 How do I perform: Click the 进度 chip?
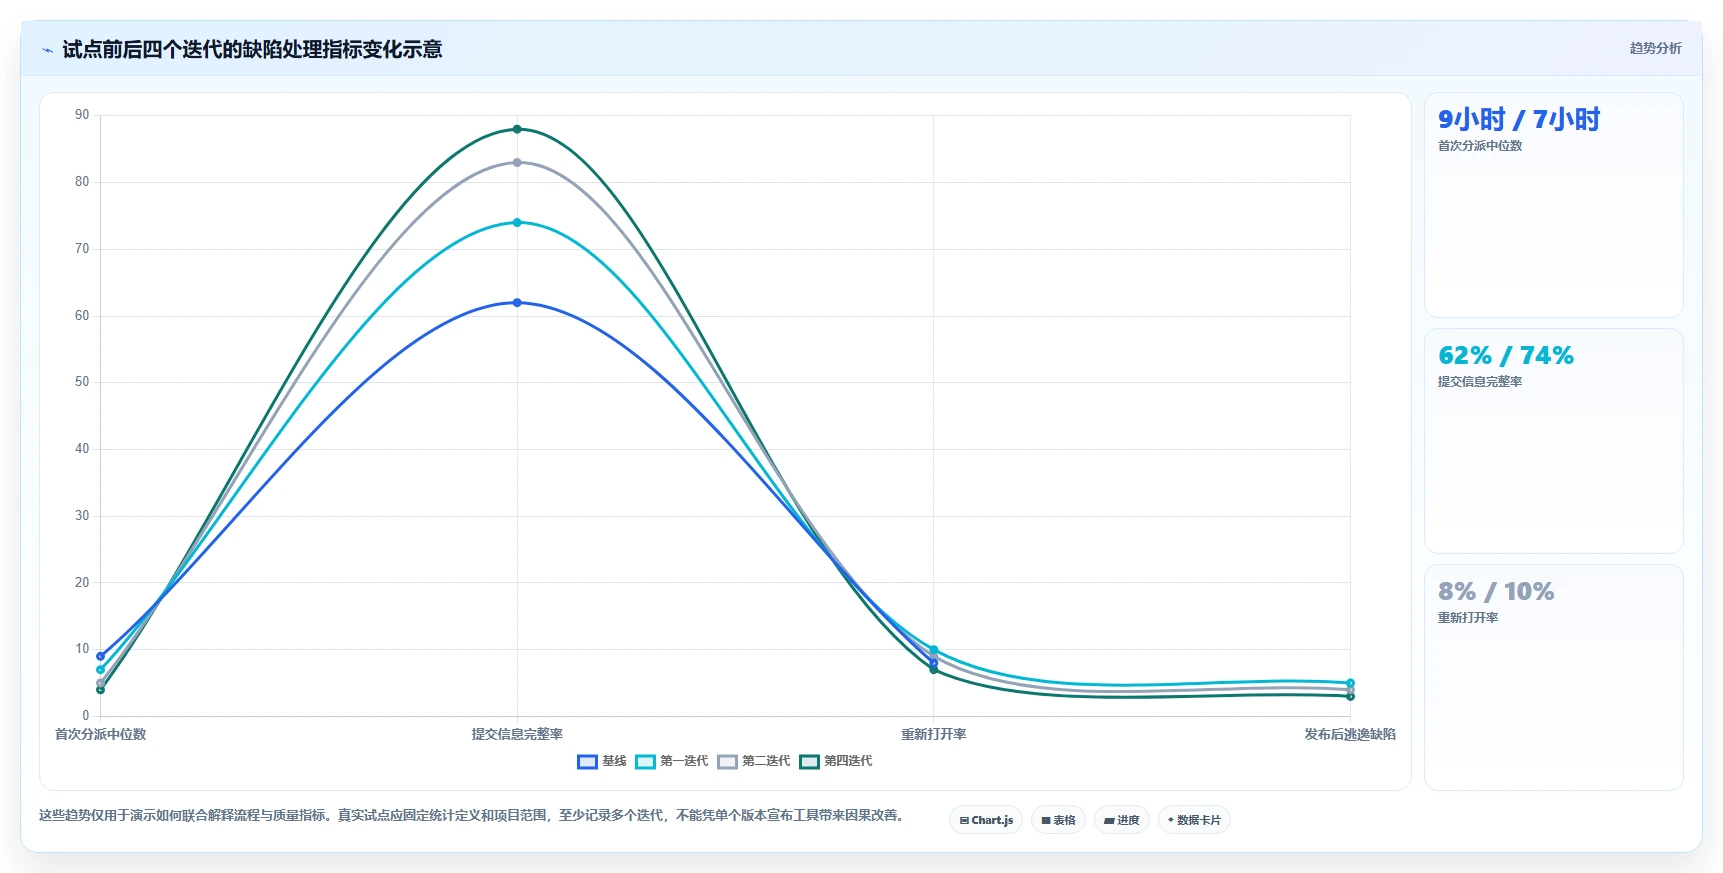point(1121,820)
